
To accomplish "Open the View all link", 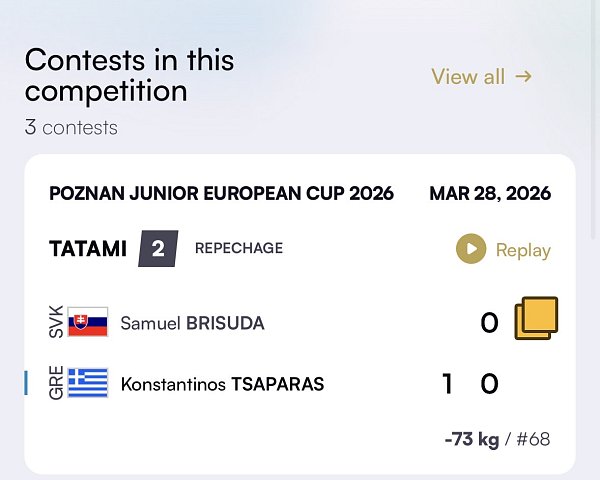I will (x=481, y=76).
